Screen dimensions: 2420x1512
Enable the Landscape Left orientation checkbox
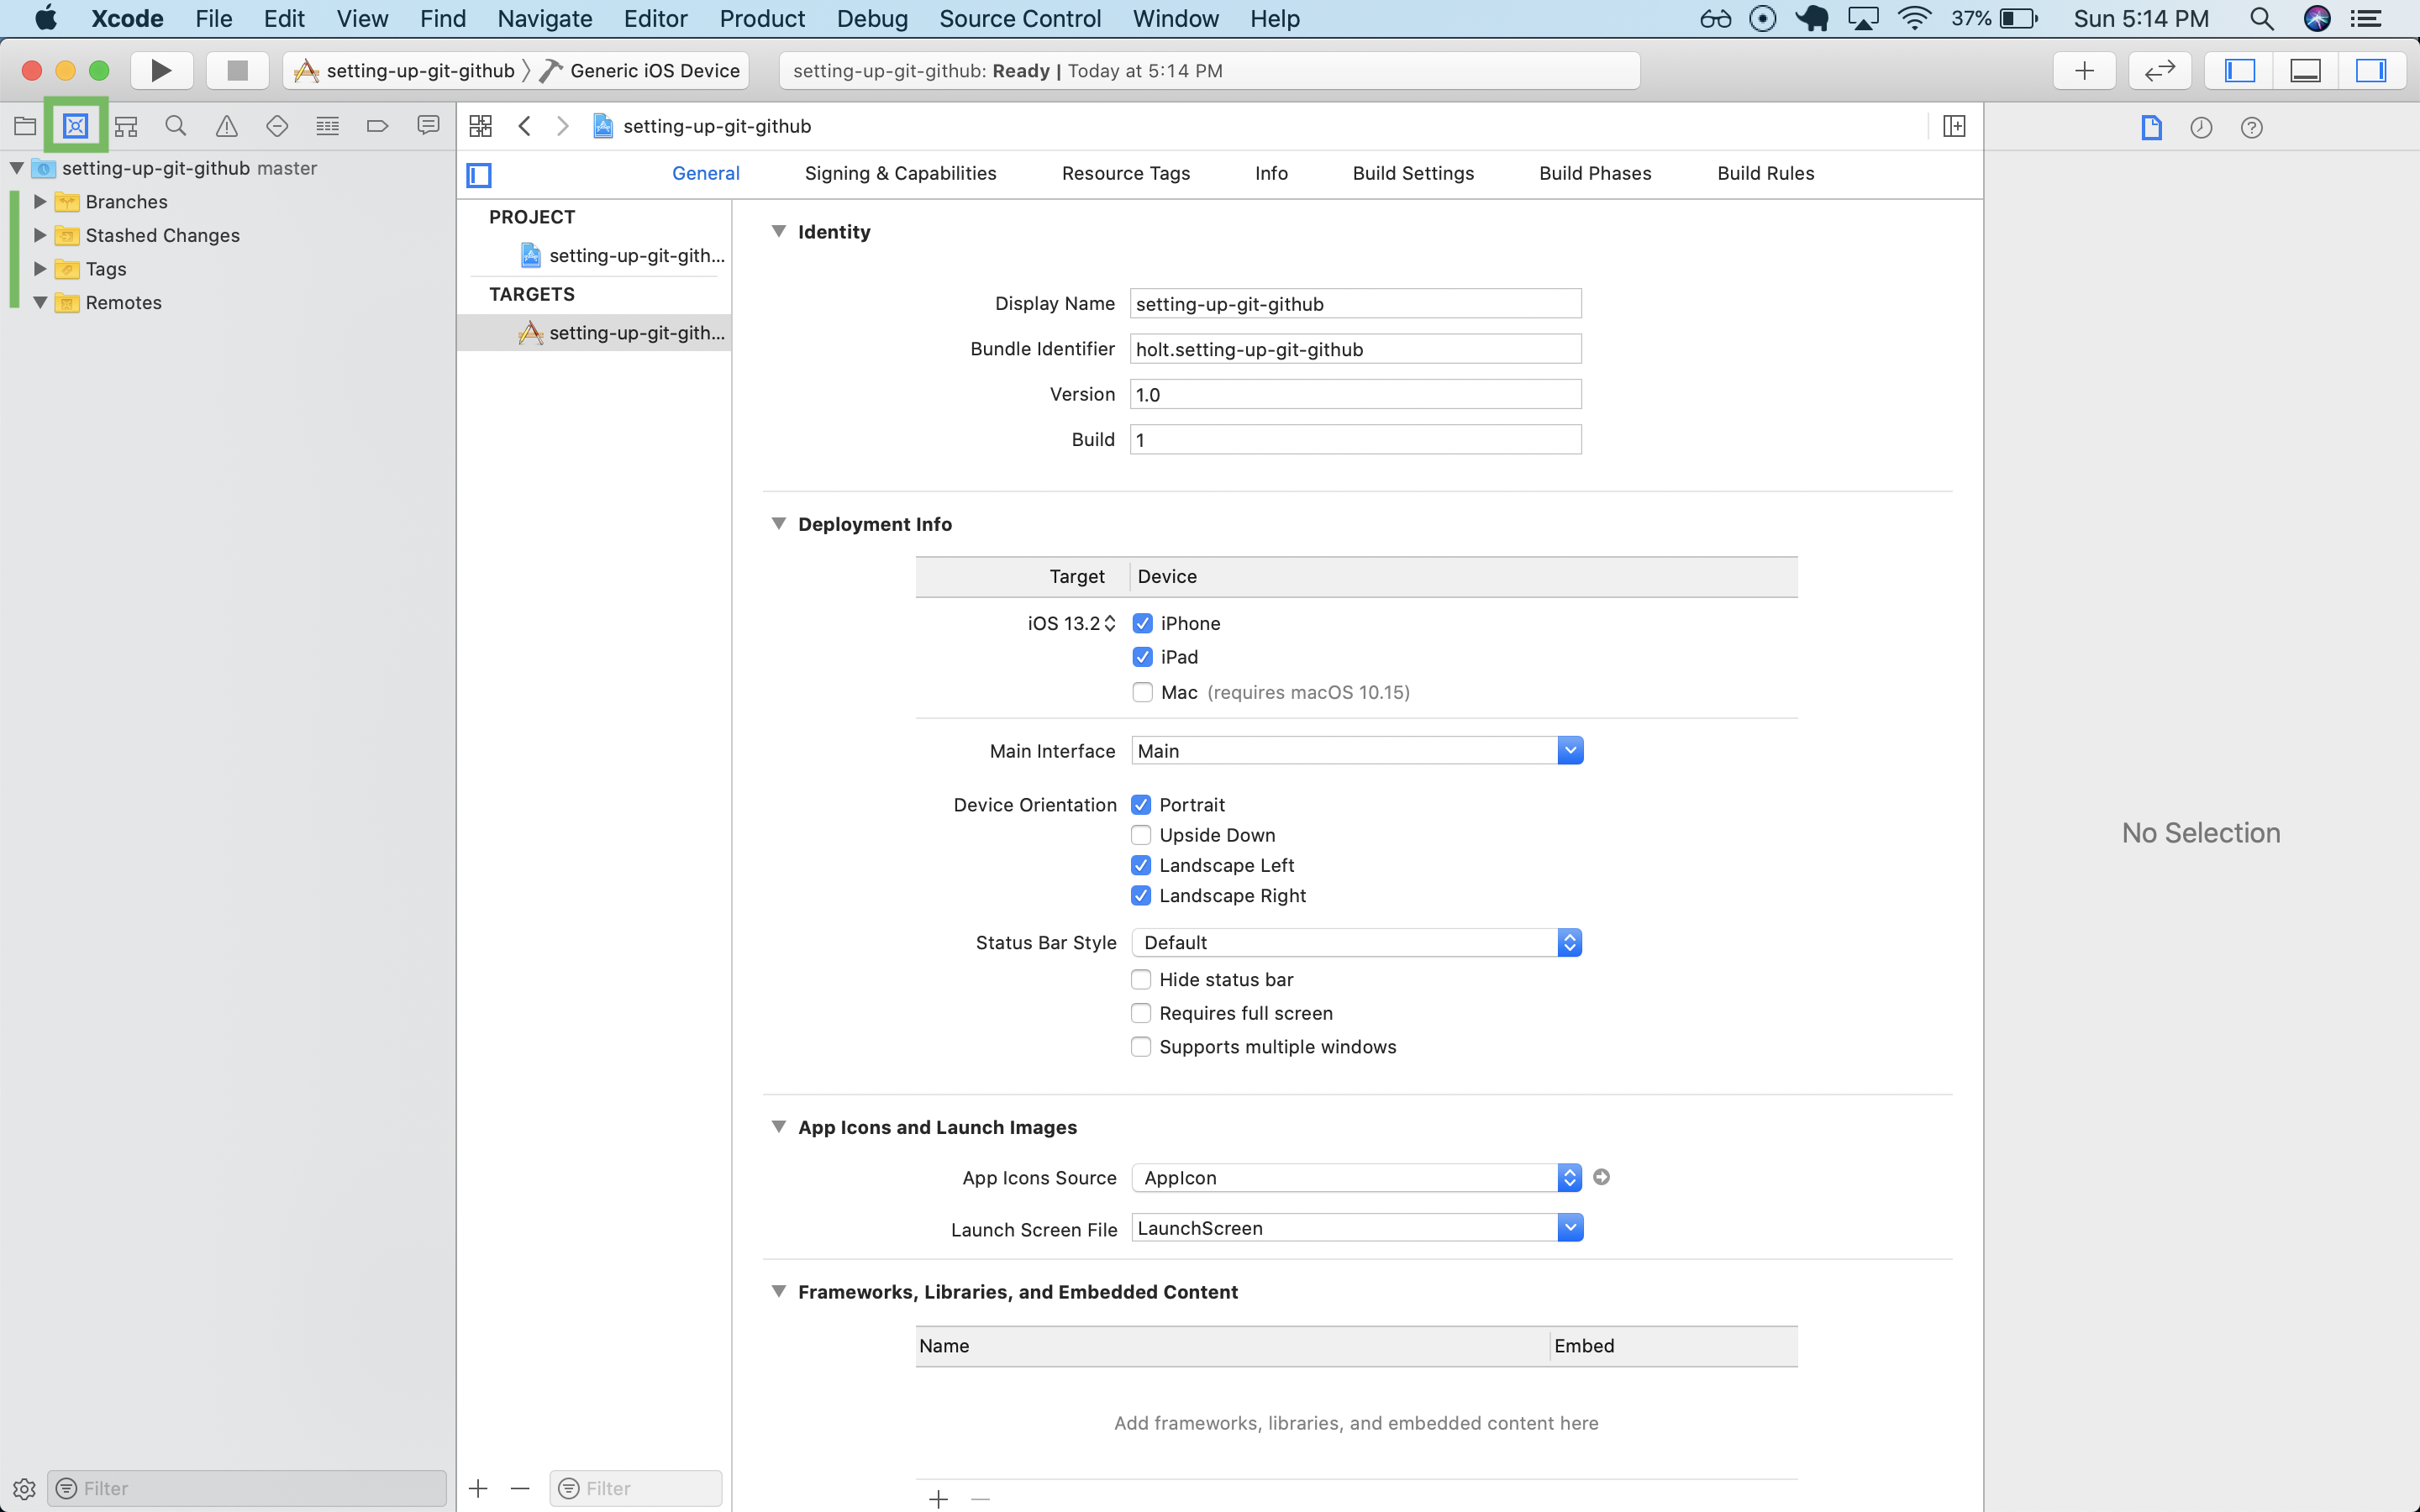(1141, 864)
